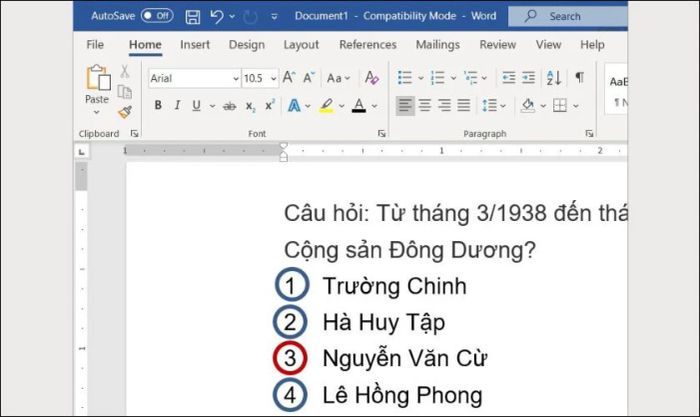Click the Redo icon in title bar
This screenshot has width=700, height=417.
click(x=250, y=17)
